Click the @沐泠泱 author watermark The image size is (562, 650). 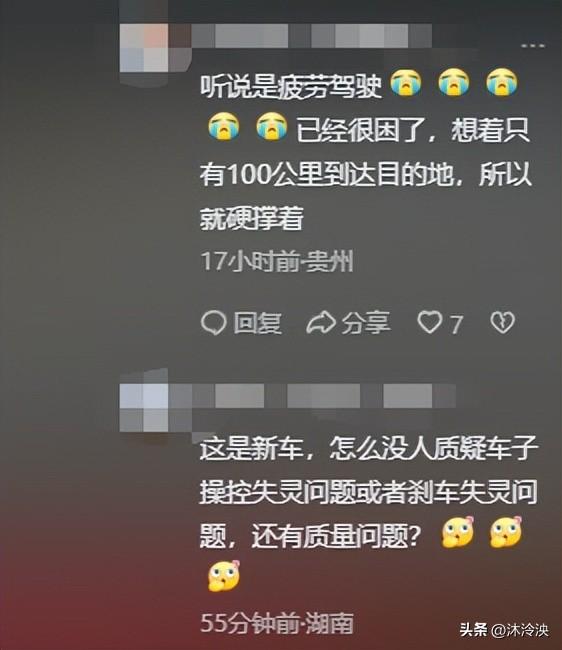pos(520,630)
